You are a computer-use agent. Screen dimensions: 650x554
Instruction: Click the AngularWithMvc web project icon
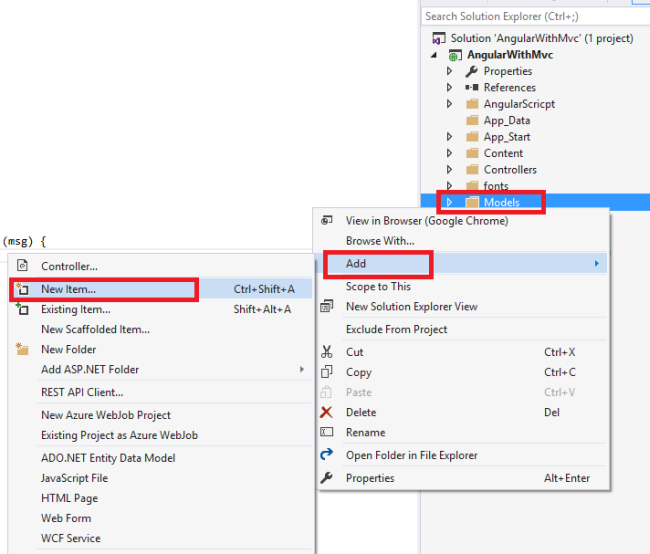pos(455,55)
